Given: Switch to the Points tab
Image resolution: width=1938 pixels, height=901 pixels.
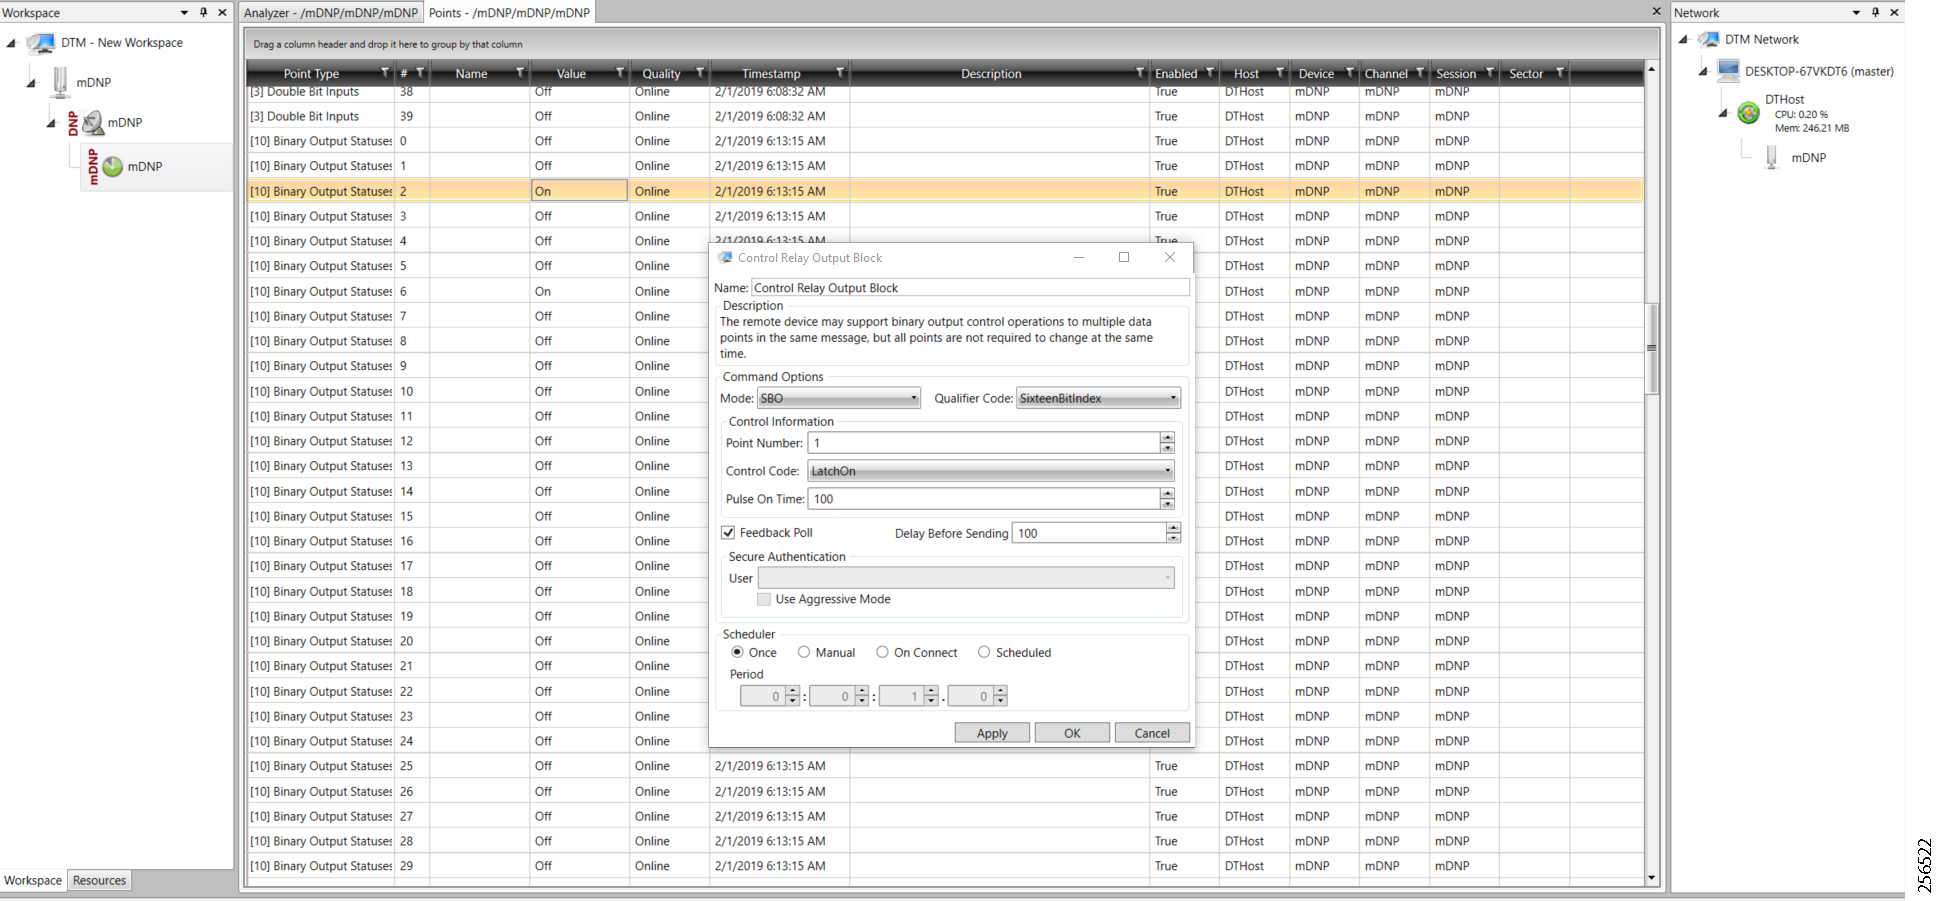Looking at the screenshot, I should (510, 12).
